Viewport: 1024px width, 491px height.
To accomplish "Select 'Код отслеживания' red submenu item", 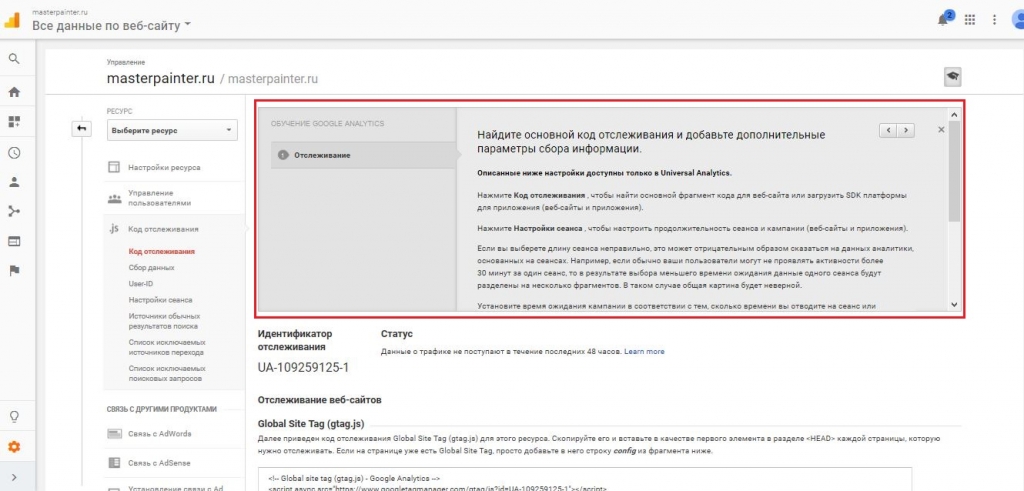I will (162, 251).
